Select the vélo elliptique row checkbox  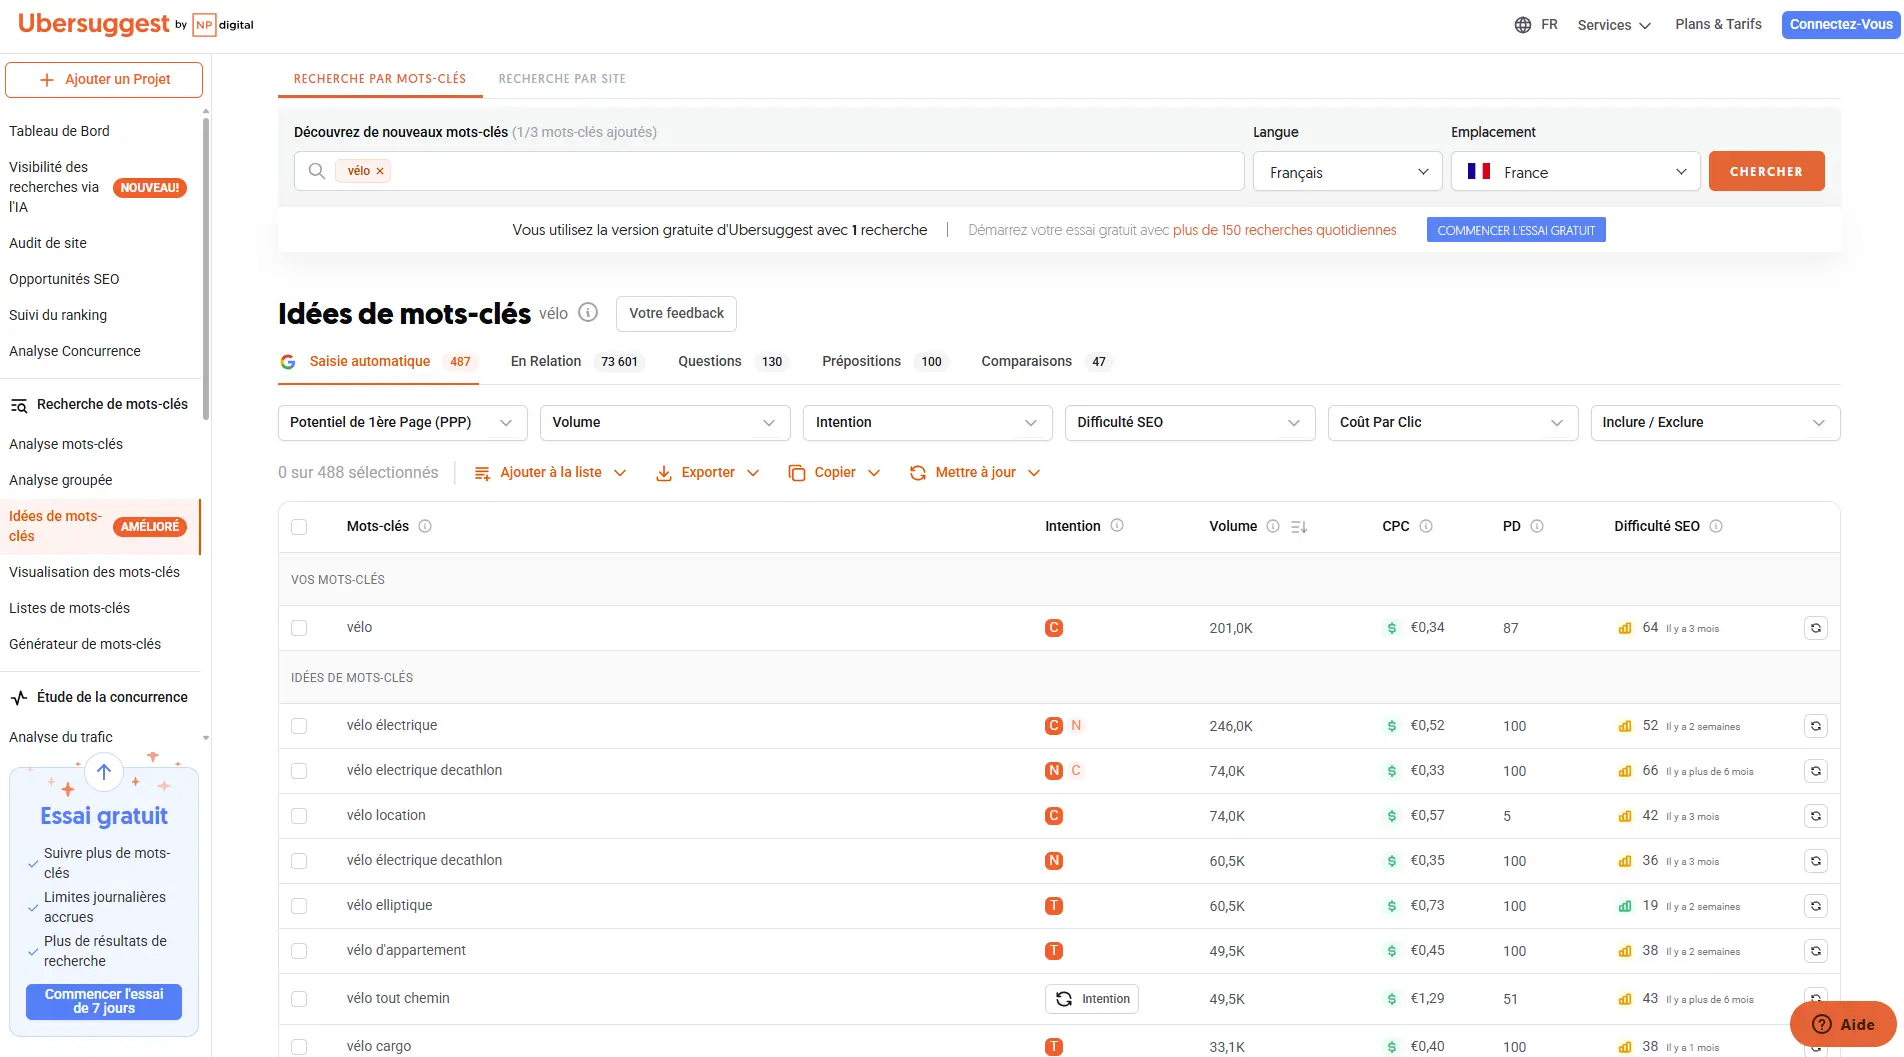[299, 906]
